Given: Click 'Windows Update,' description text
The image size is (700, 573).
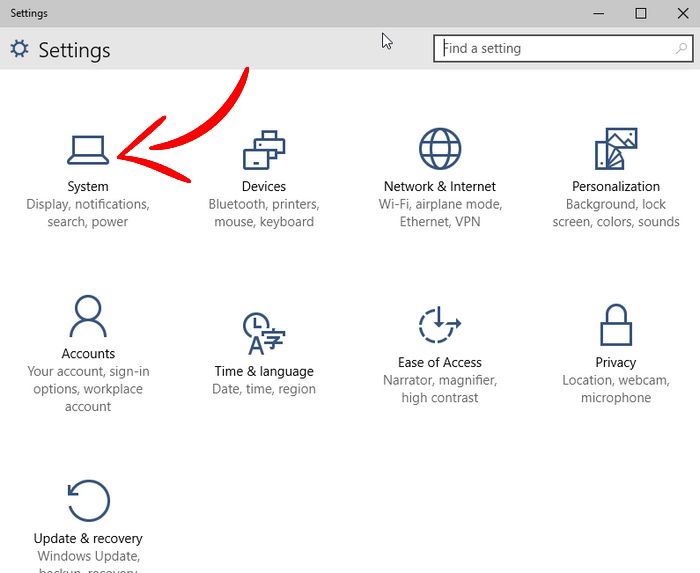Looking at the screenshot, I should click(88, 556).
